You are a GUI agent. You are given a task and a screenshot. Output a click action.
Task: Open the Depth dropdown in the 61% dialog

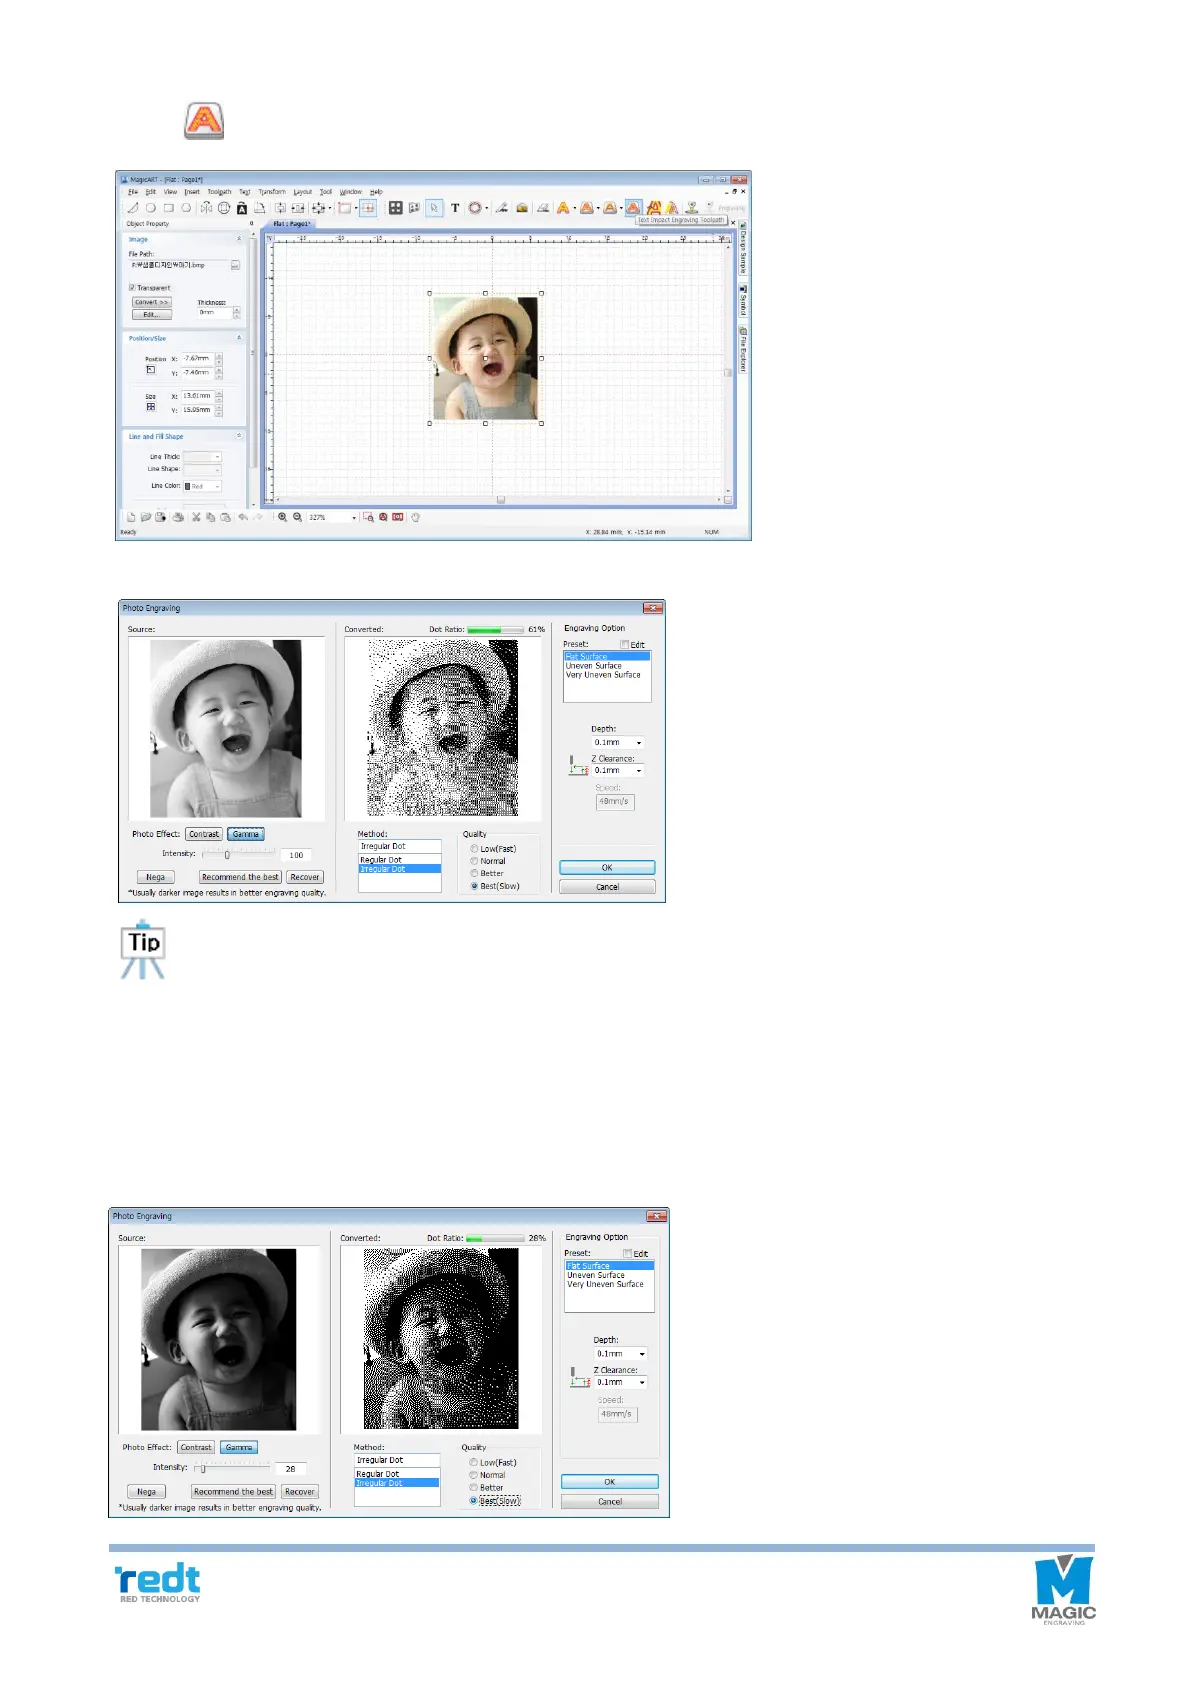(x=639, y=743)
